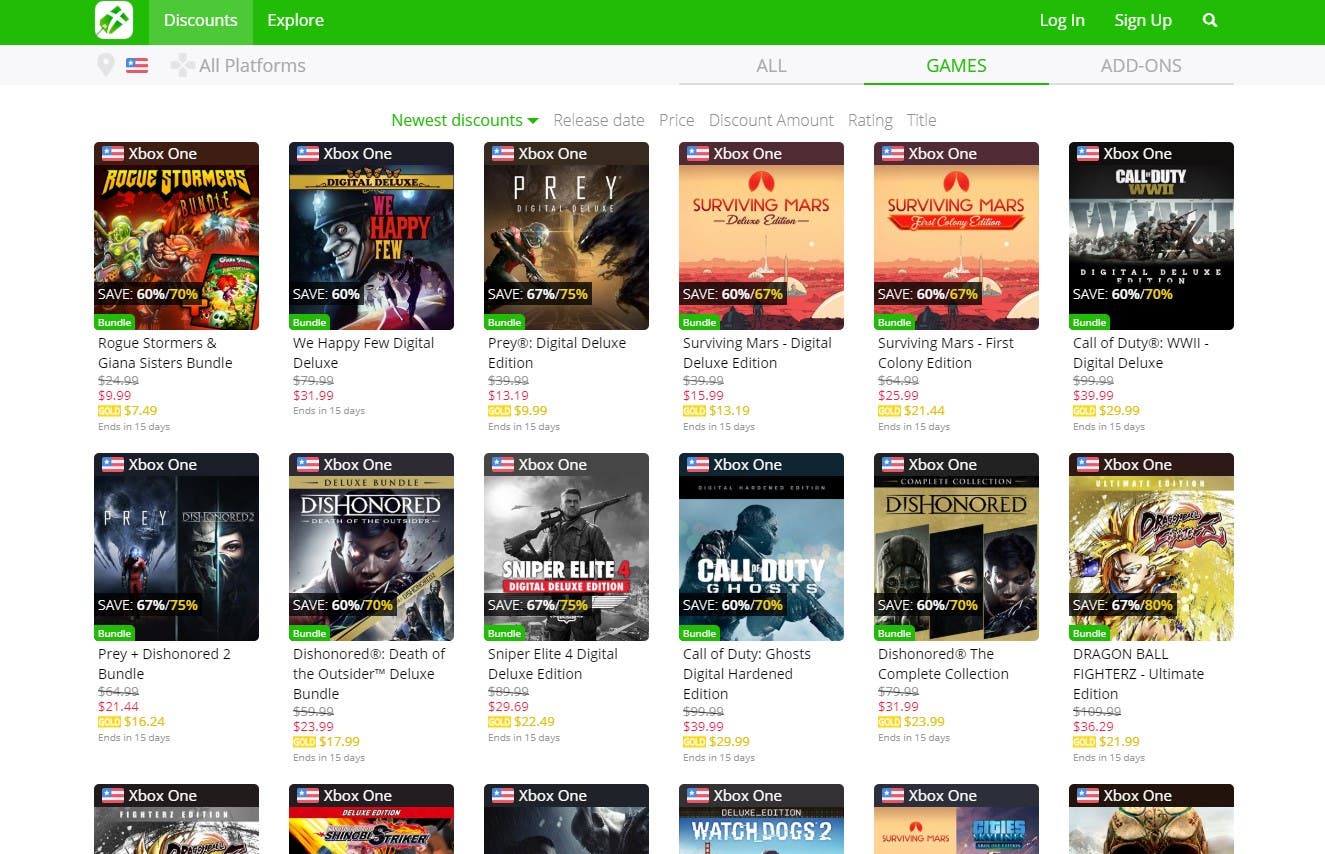This screenshot has height=854, width=1325.
Task: Click the location pin icon
Action: point(105,66)
